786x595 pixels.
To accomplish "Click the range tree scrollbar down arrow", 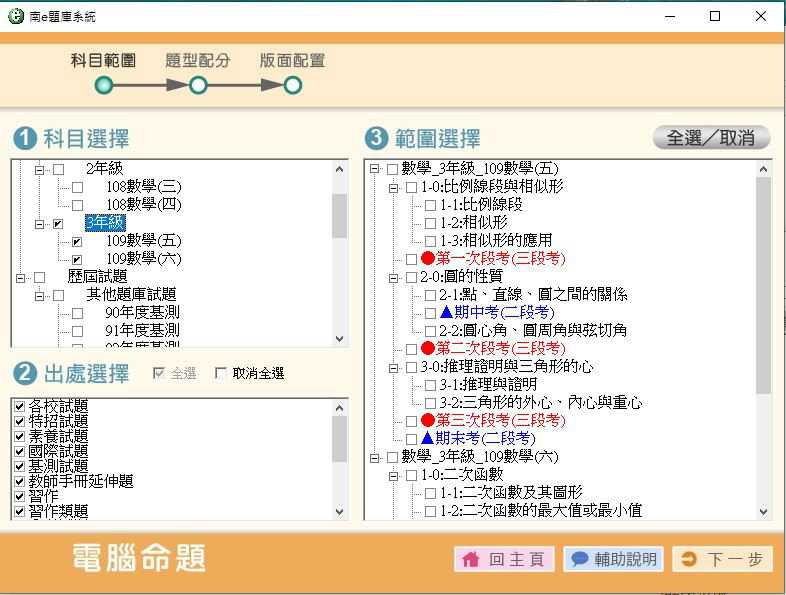I will (763, 511).
